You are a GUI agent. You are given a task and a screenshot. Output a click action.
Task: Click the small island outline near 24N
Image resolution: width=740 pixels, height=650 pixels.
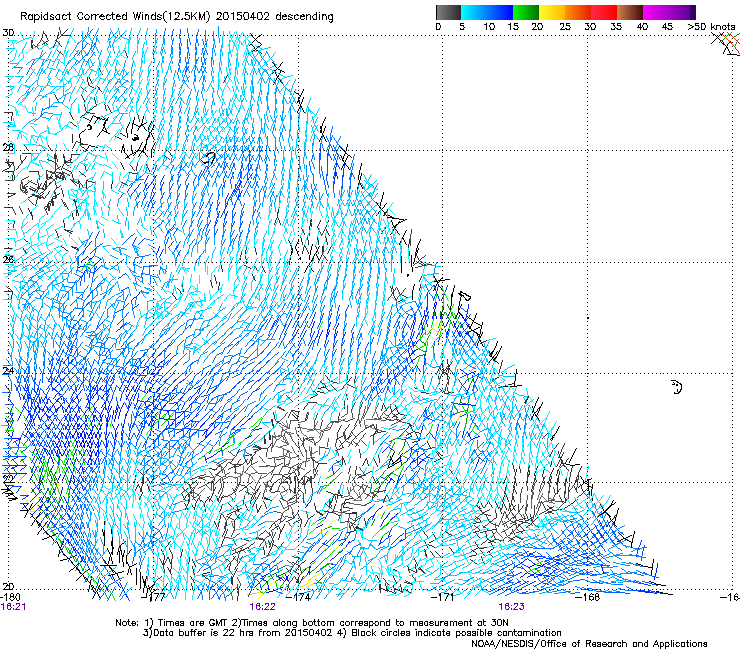676,387
